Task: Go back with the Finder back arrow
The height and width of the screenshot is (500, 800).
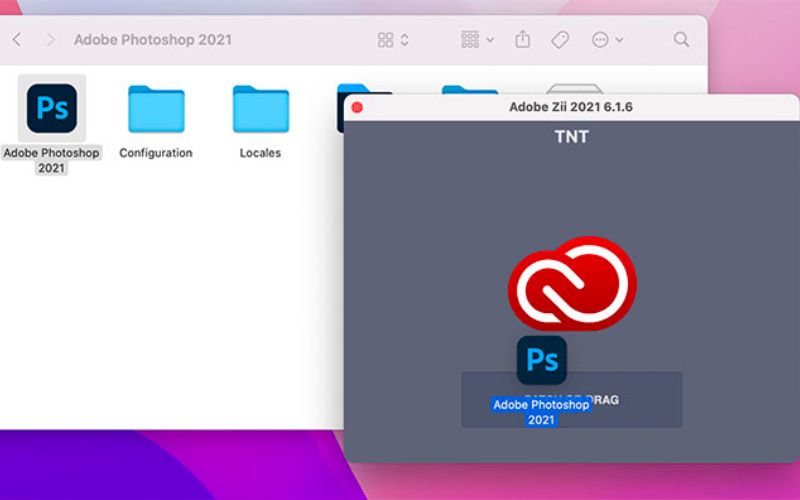Action: (x=17, y=39)
